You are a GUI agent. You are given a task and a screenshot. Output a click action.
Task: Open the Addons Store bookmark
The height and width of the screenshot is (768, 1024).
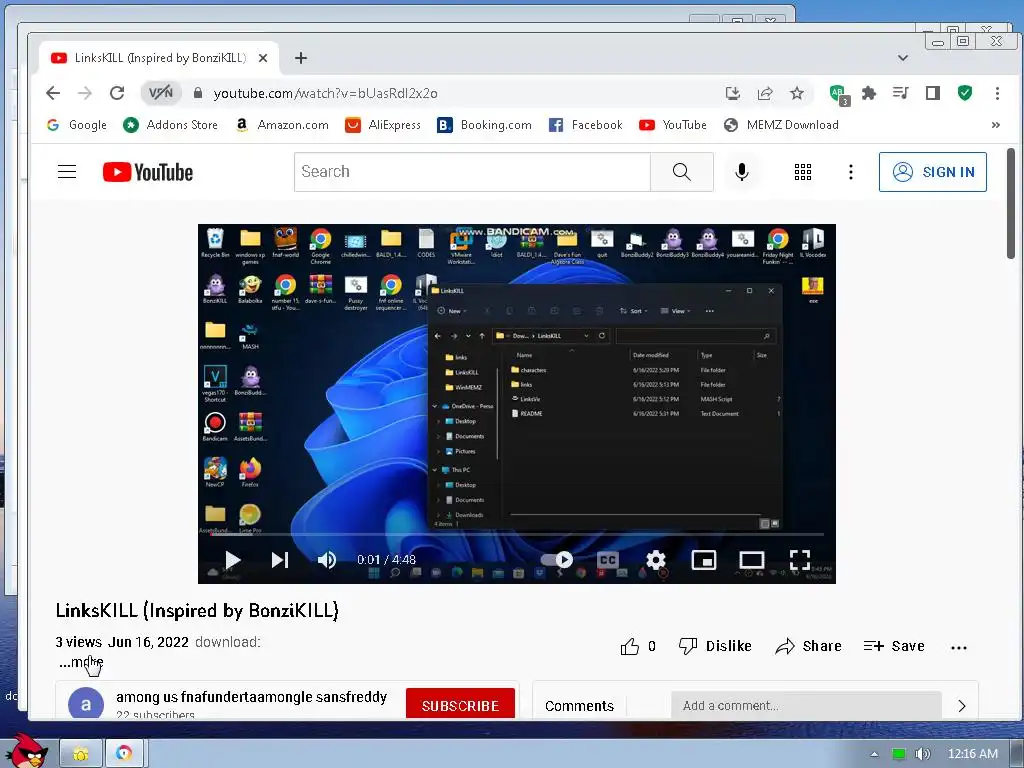tap(170, 125)
